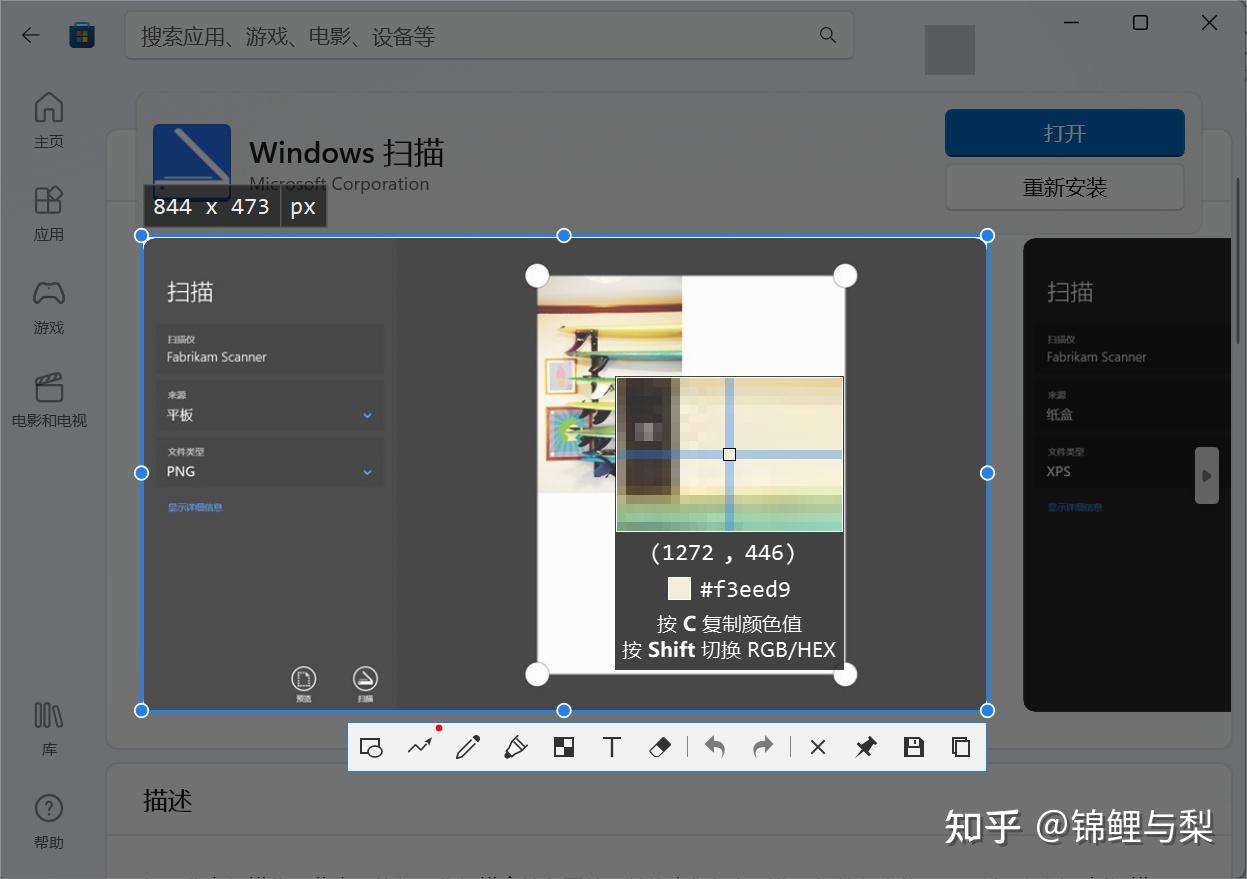This screenshot has height=879, width=1247.
Task: Click the dark theme screenshot thumbnail
Action: click(1127, 475)
